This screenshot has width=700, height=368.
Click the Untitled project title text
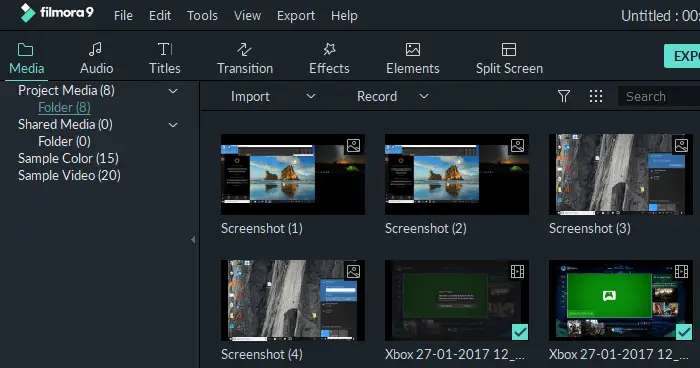point(660,16)
